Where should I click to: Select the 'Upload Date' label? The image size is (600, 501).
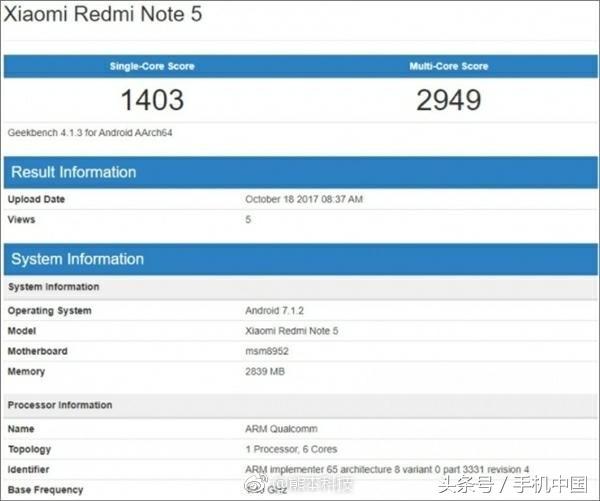[x=36, y=199]
